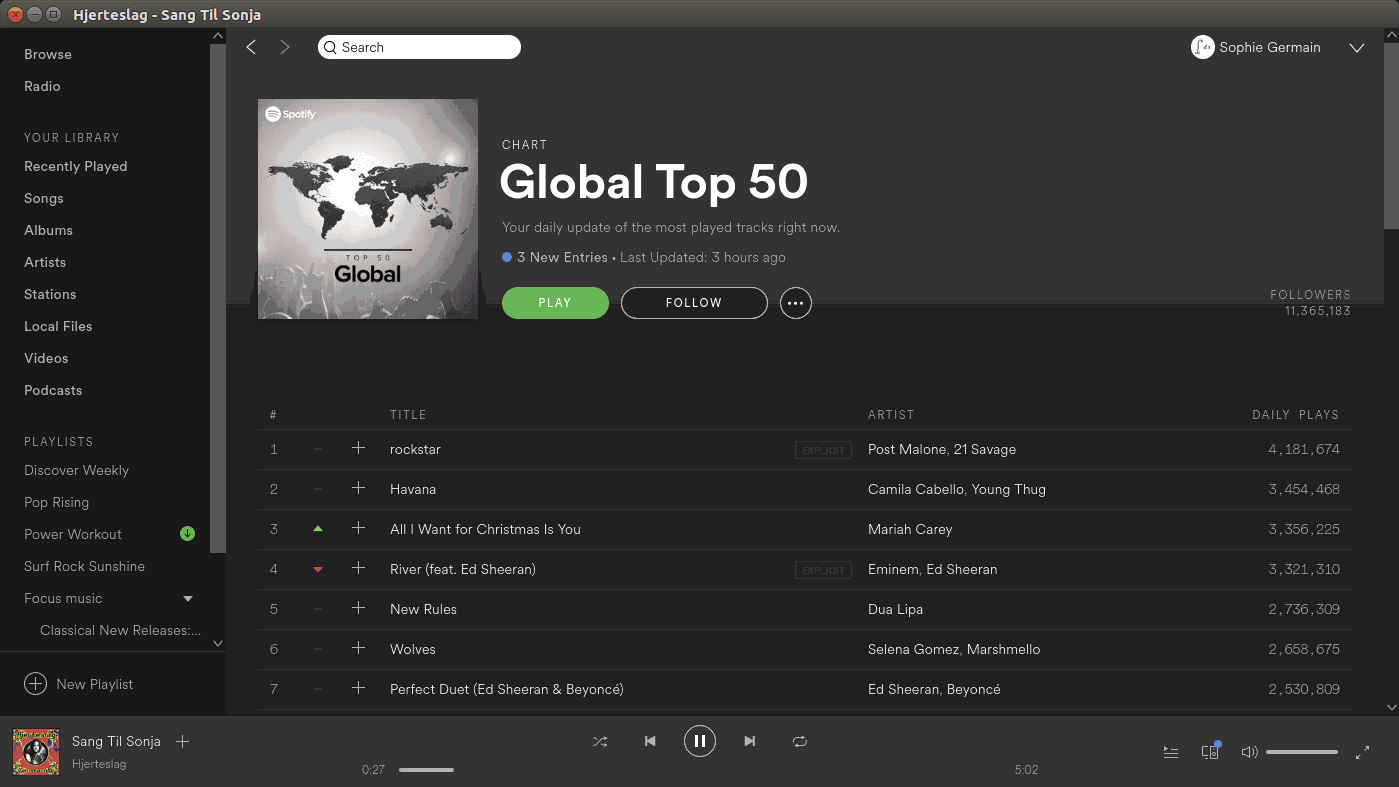
Task: Click the FOLLOW button
Action: click(694, 303)
